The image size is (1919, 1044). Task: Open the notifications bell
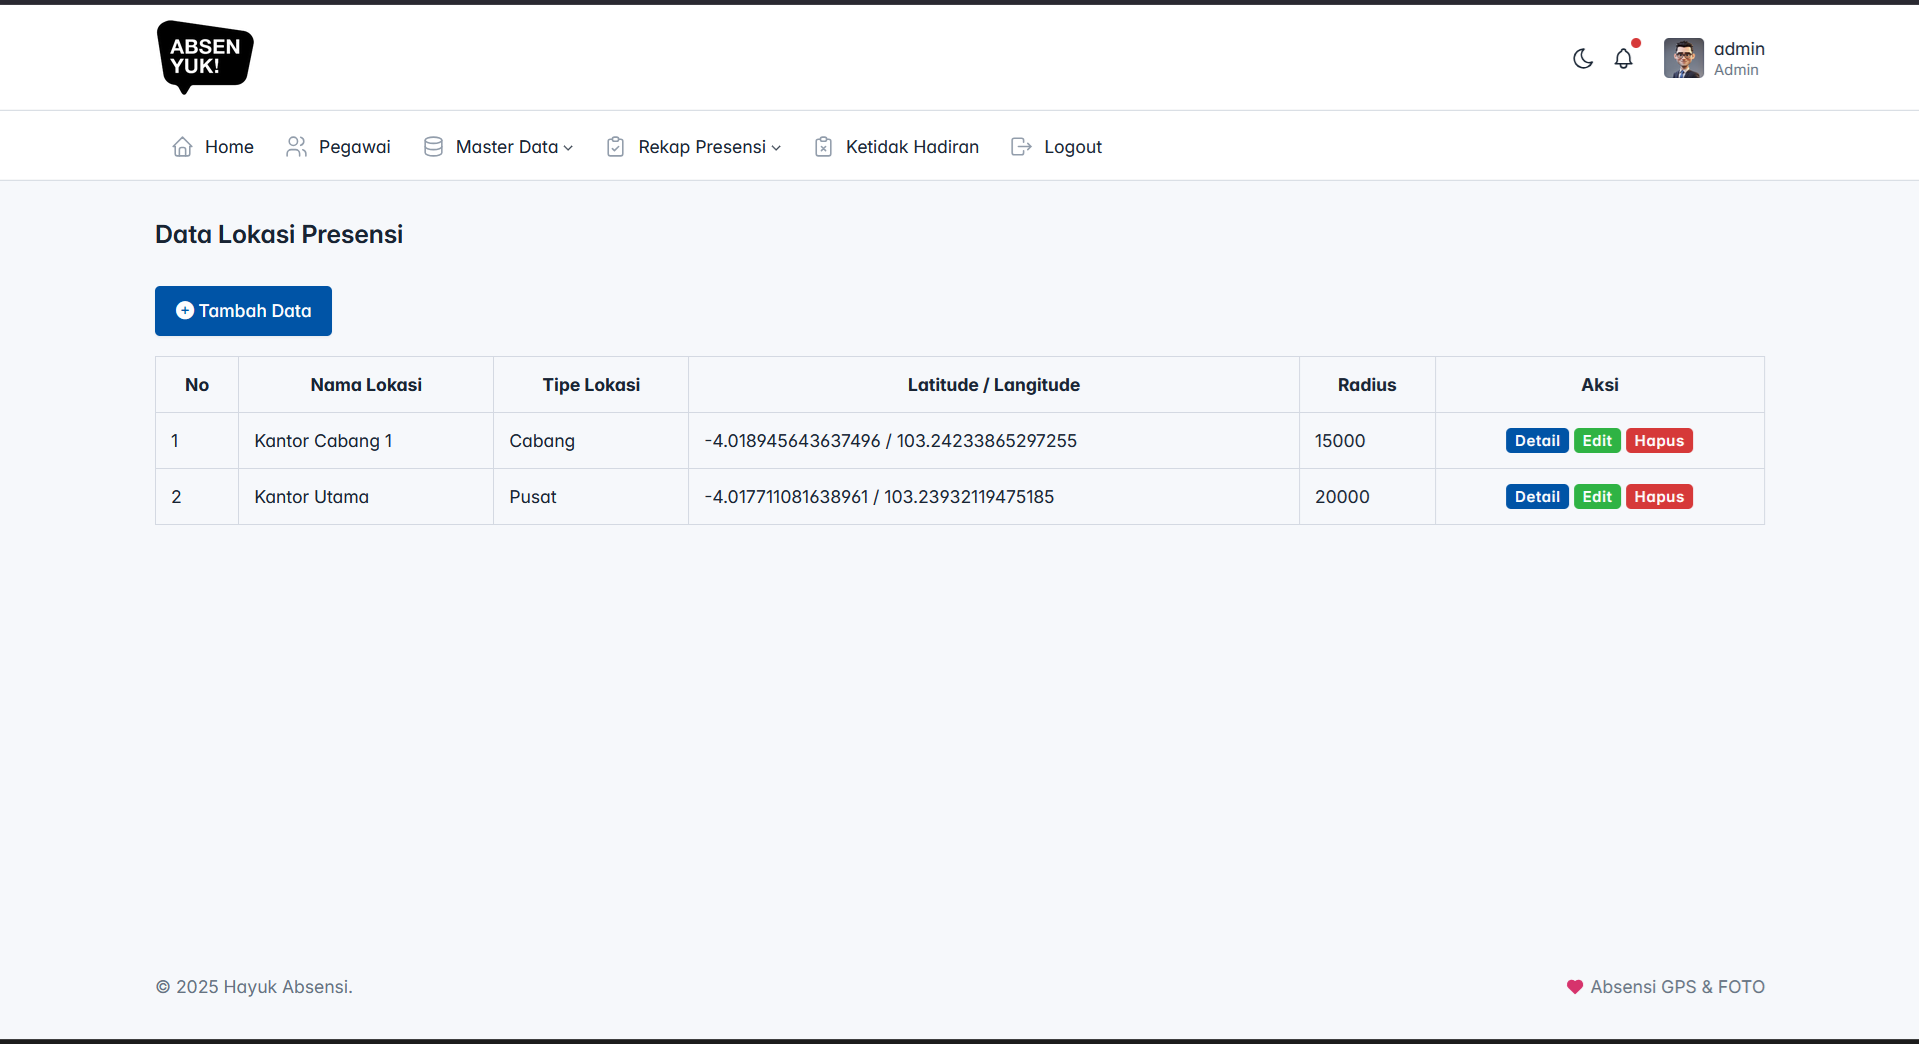click(x=1624, y=58)
